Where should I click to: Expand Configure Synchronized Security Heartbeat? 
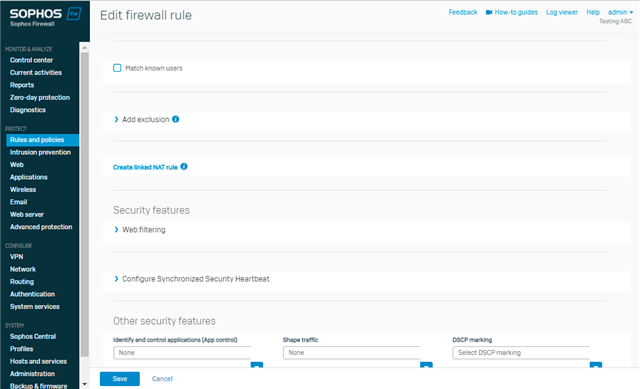coord(192,279)
